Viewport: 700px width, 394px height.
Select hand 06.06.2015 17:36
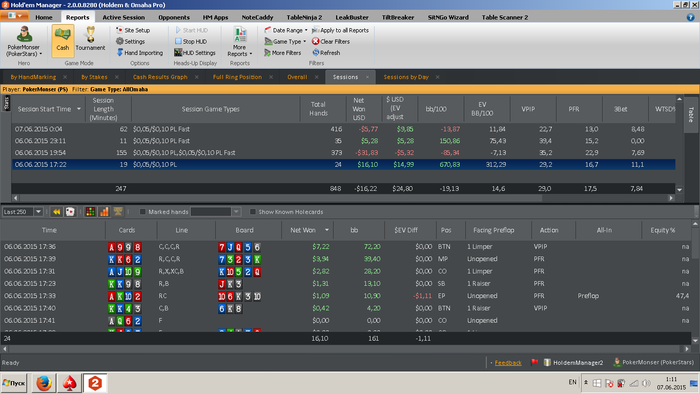[346, 247]
